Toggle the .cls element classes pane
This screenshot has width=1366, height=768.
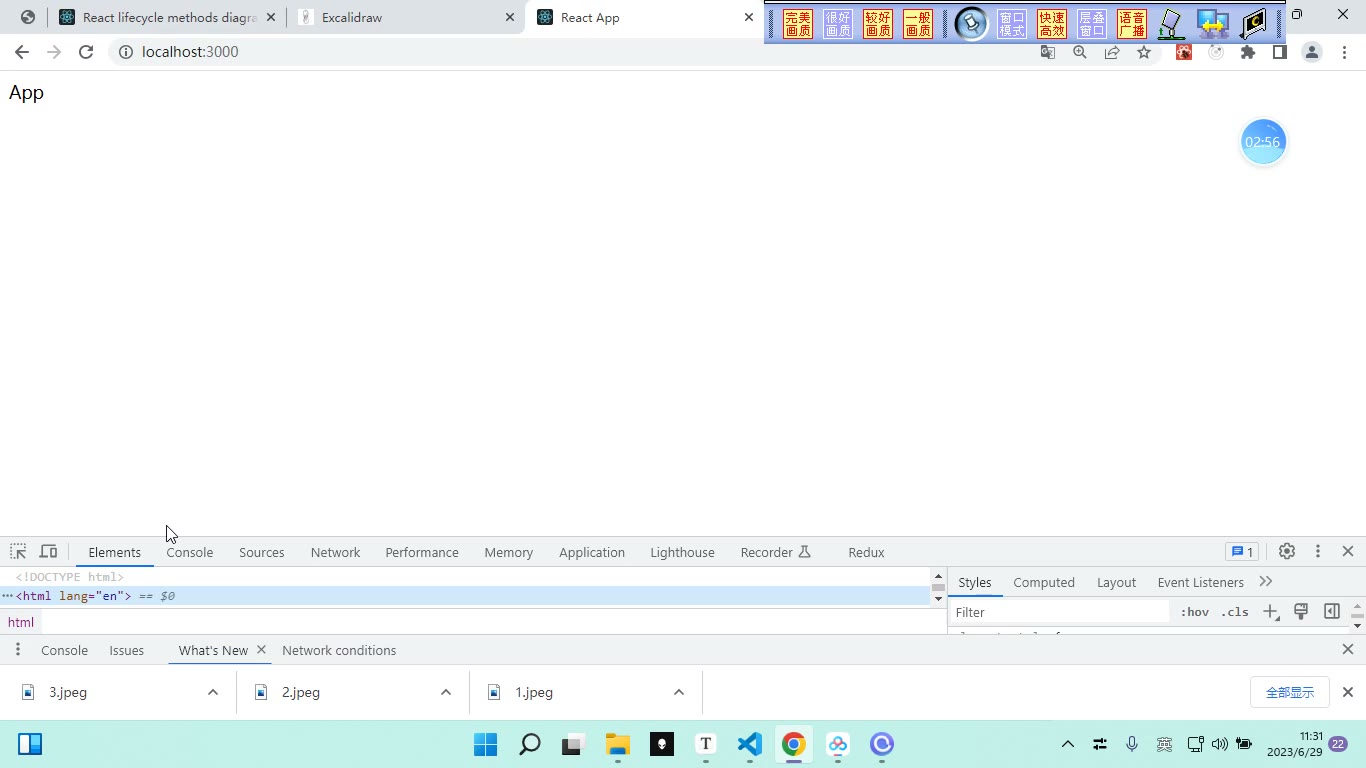click(1235, 612)
